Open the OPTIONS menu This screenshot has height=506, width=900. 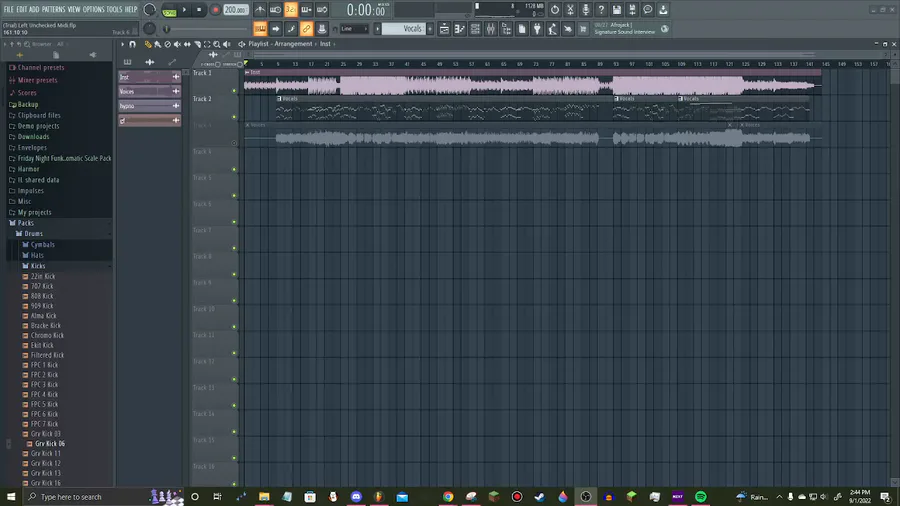pos(94,10)
